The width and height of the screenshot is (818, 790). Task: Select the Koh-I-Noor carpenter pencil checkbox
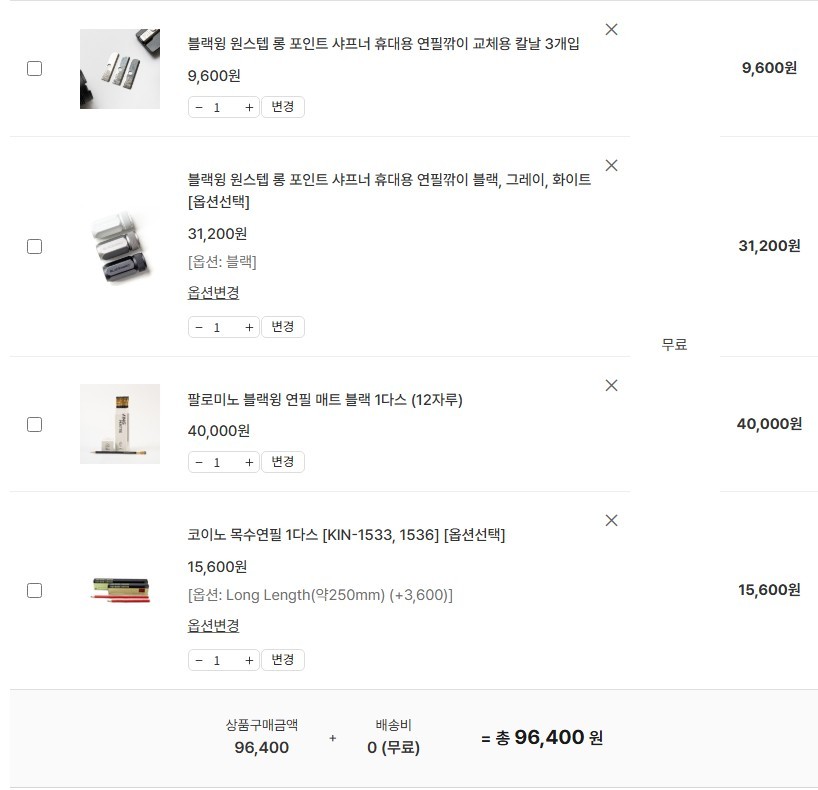tap(34, 590)
